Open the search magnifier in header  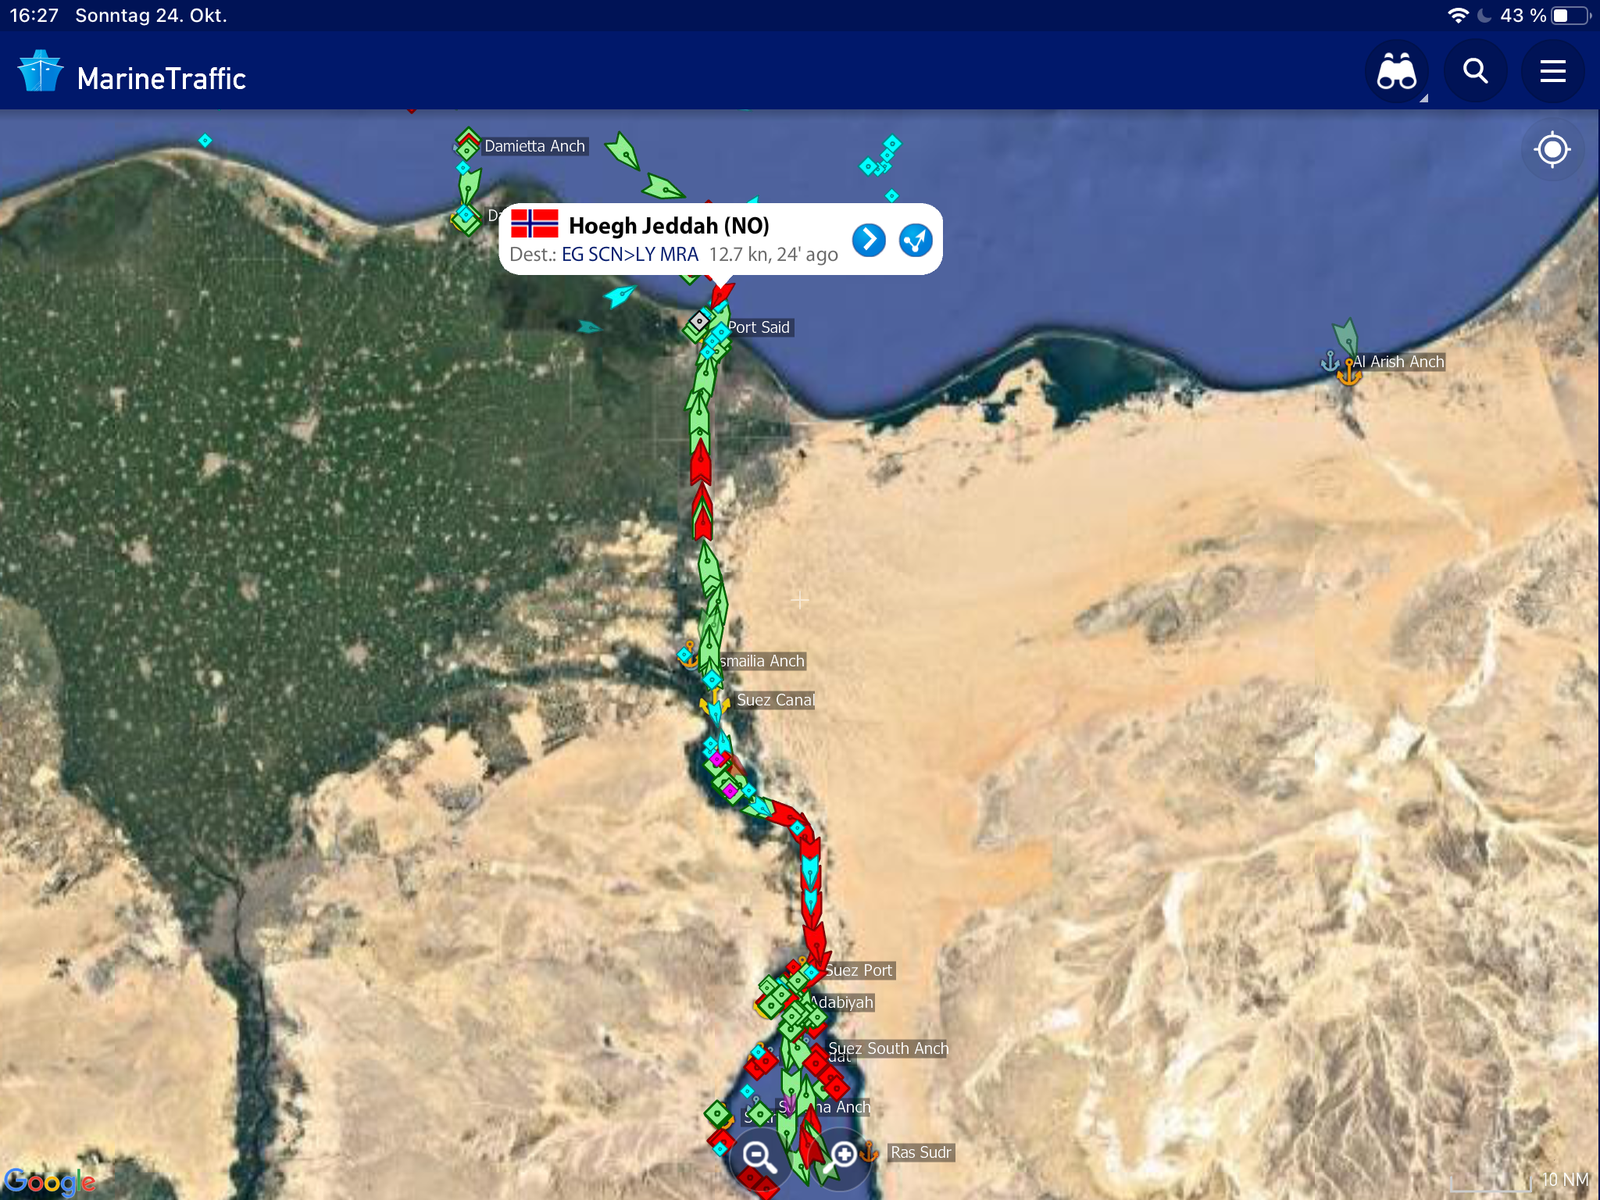1475,72
